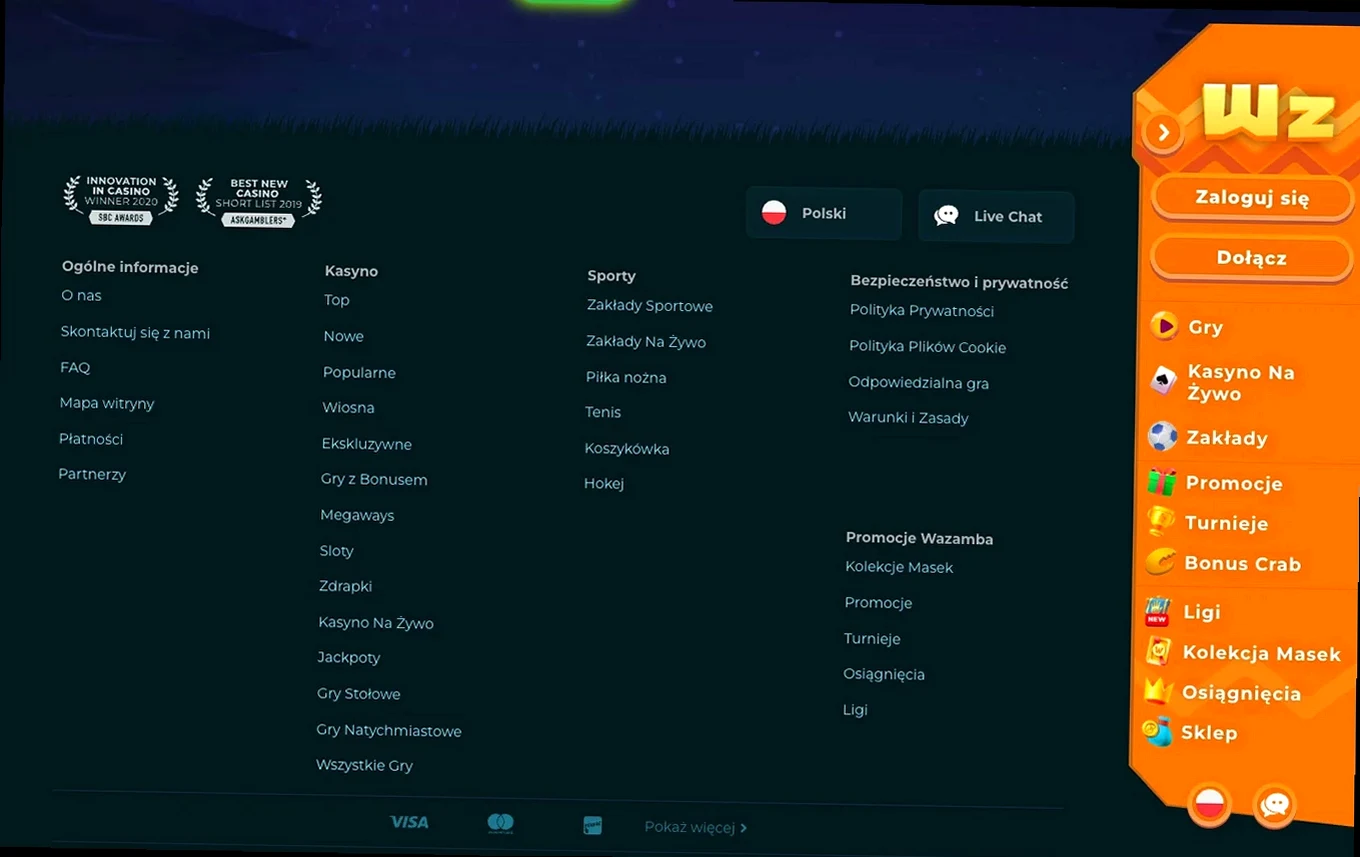Image resolution: width=1360 pixels, height=857 pixels.
Task: Open Zakłady Sportowe link
Action: (x=649, y=306)
